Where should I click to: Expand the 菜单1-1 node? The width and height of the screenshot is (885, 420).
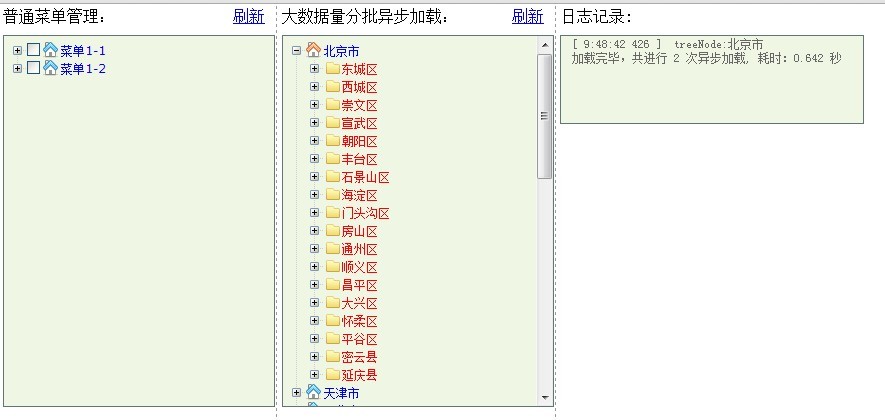coord(17,51)
